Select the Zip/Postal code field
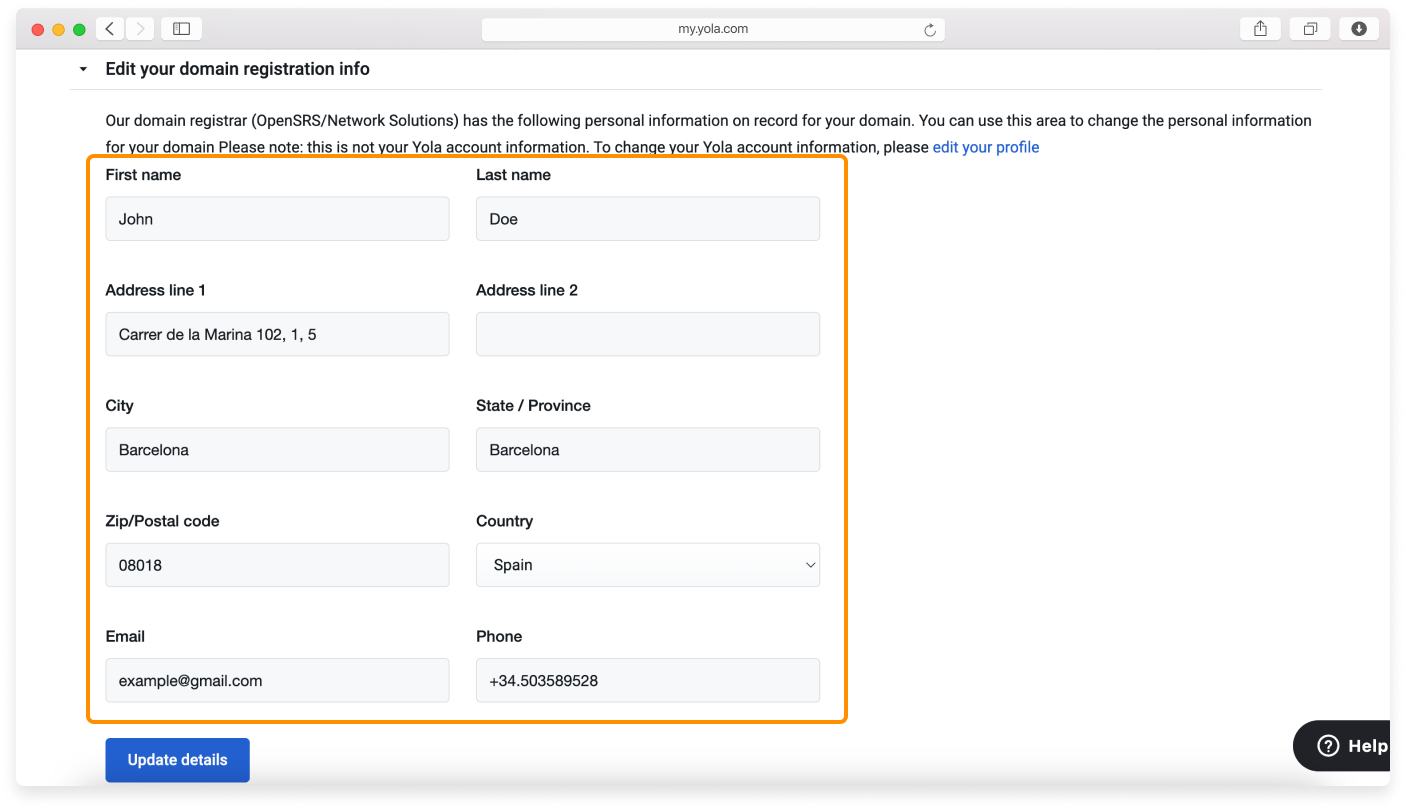 tap(277, 565)
